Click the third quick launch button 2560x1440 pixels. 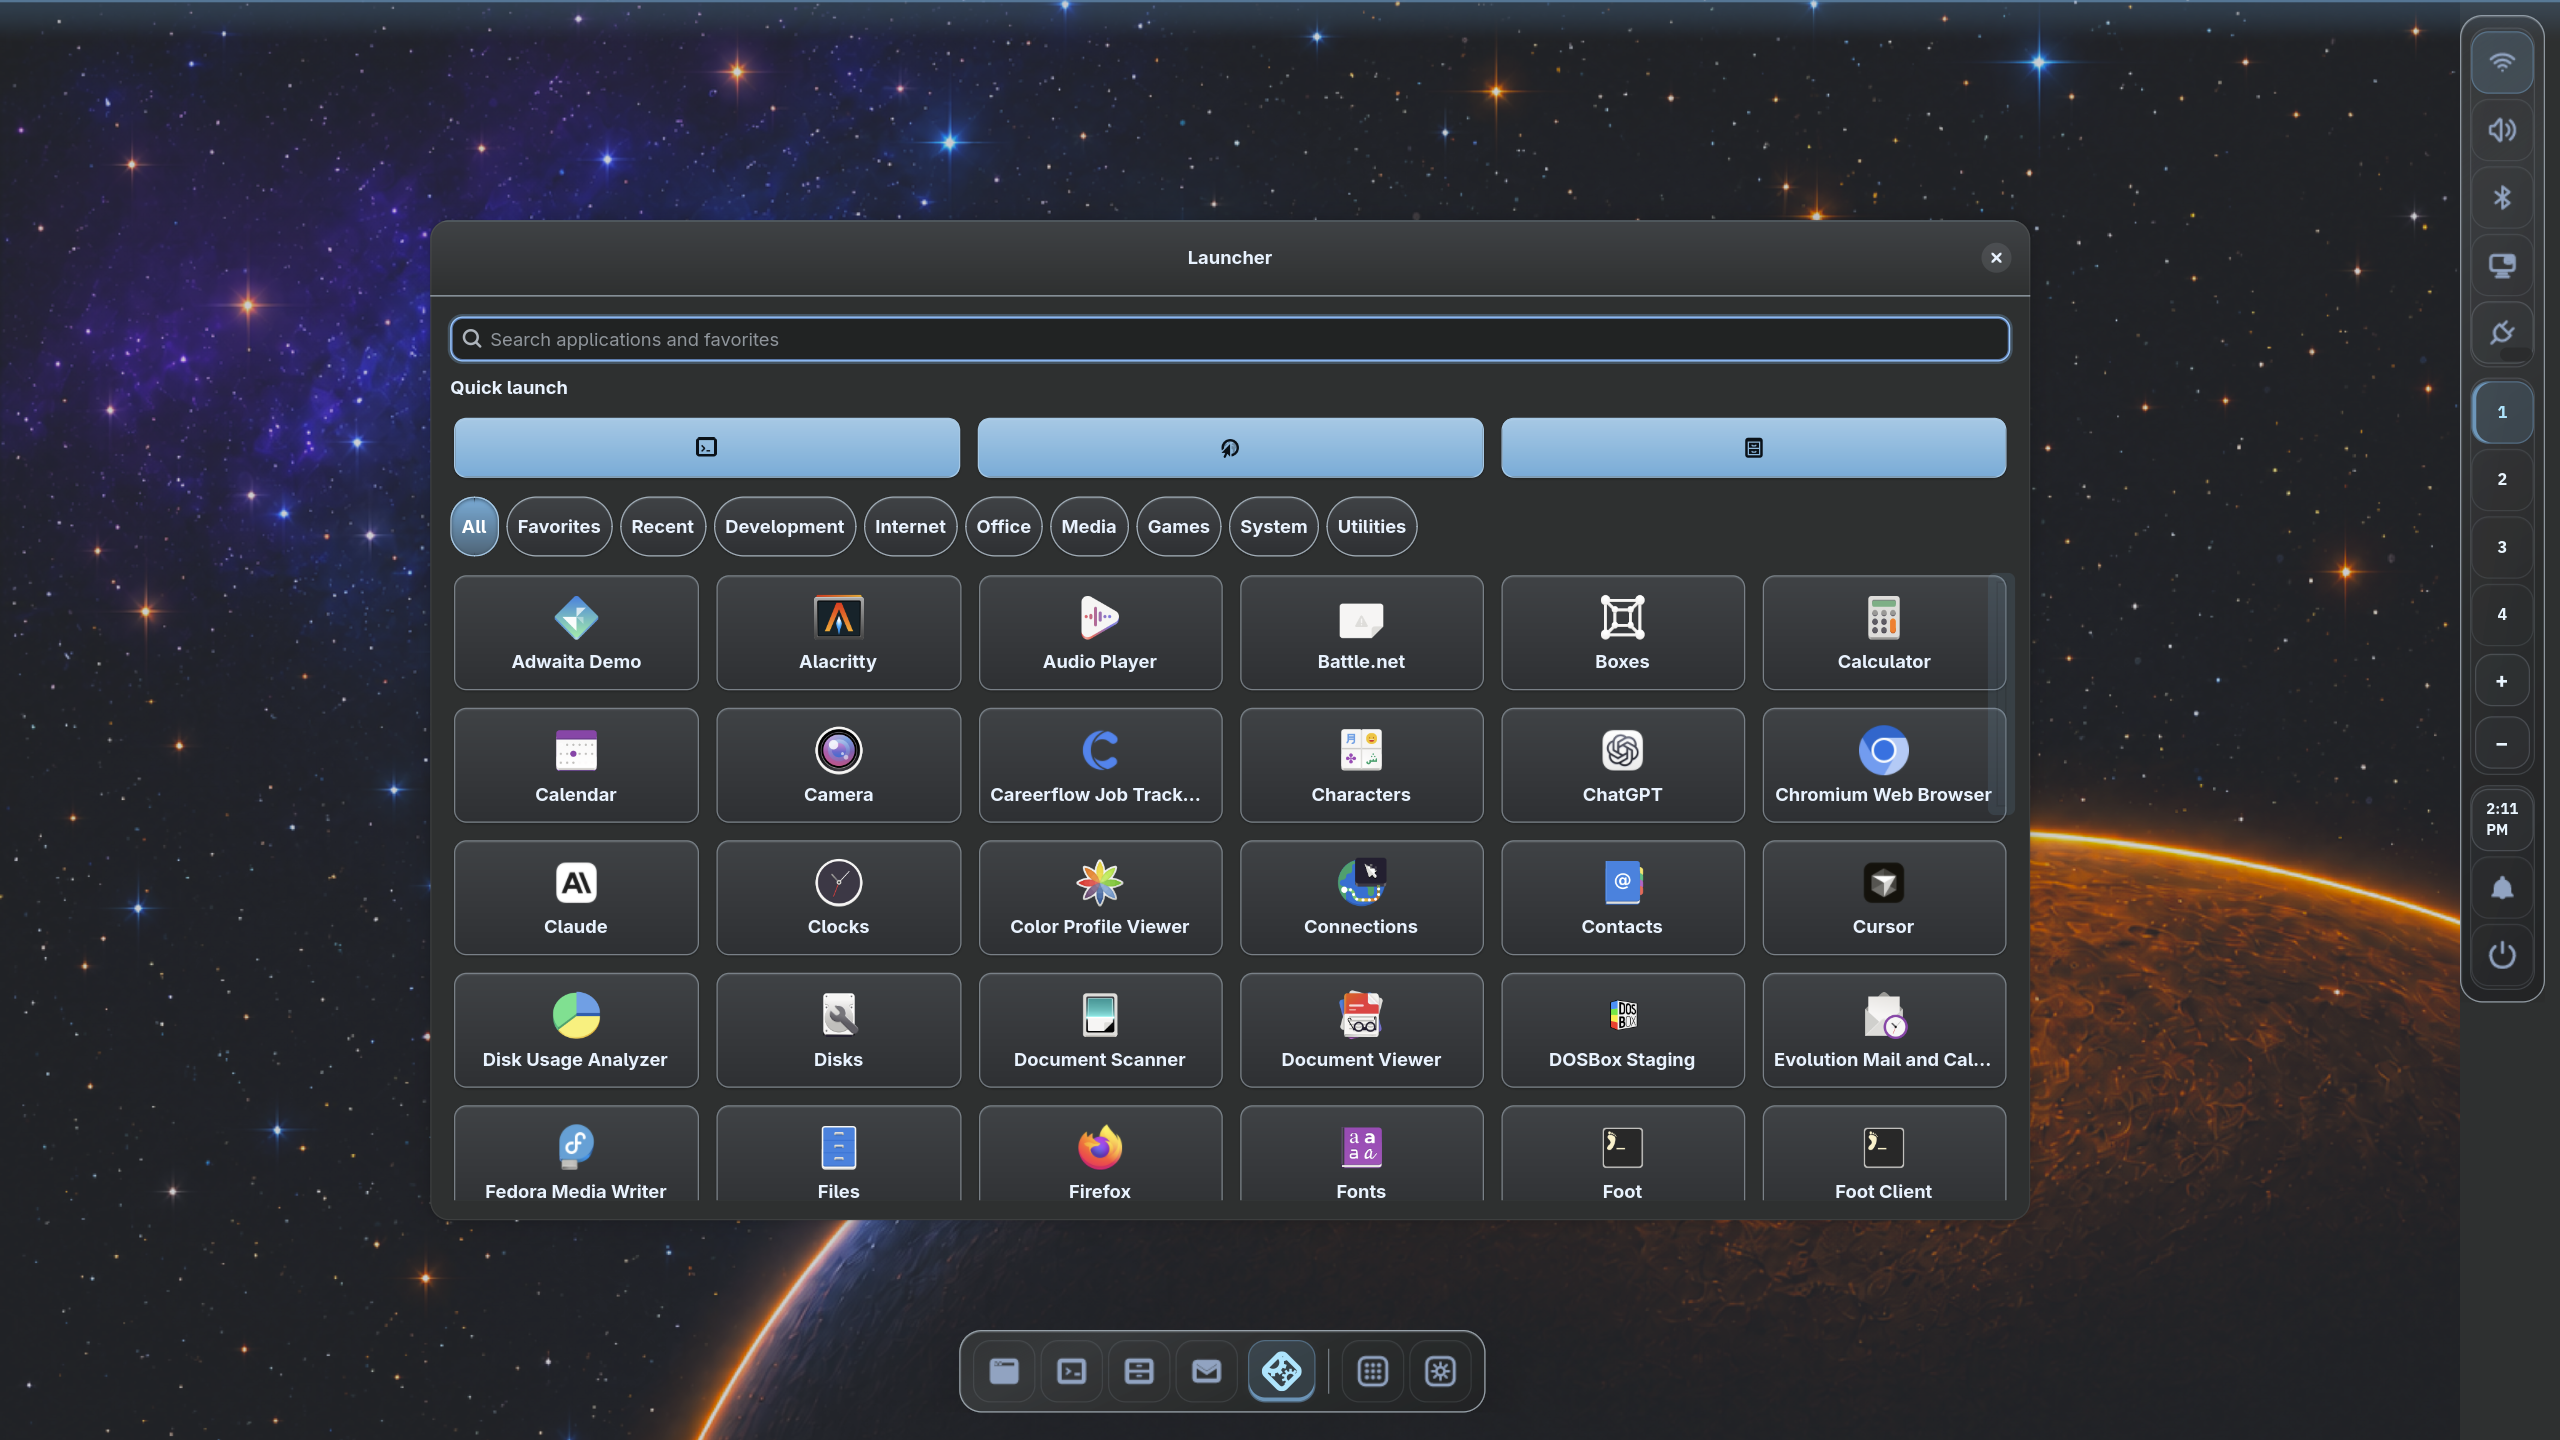pos(1753,447)
